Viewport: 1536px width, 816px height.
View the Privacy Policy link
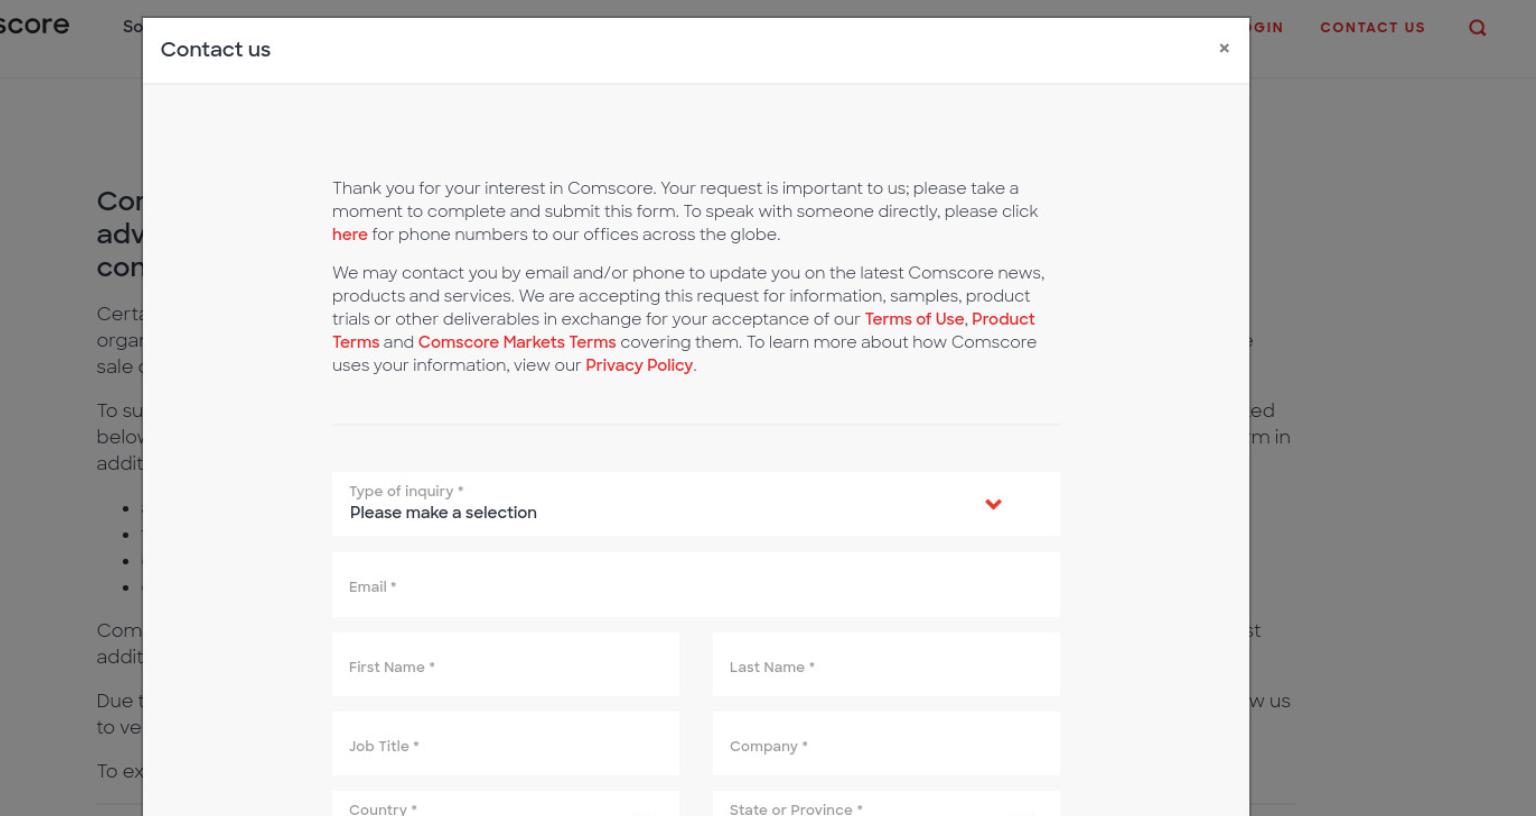639,365
